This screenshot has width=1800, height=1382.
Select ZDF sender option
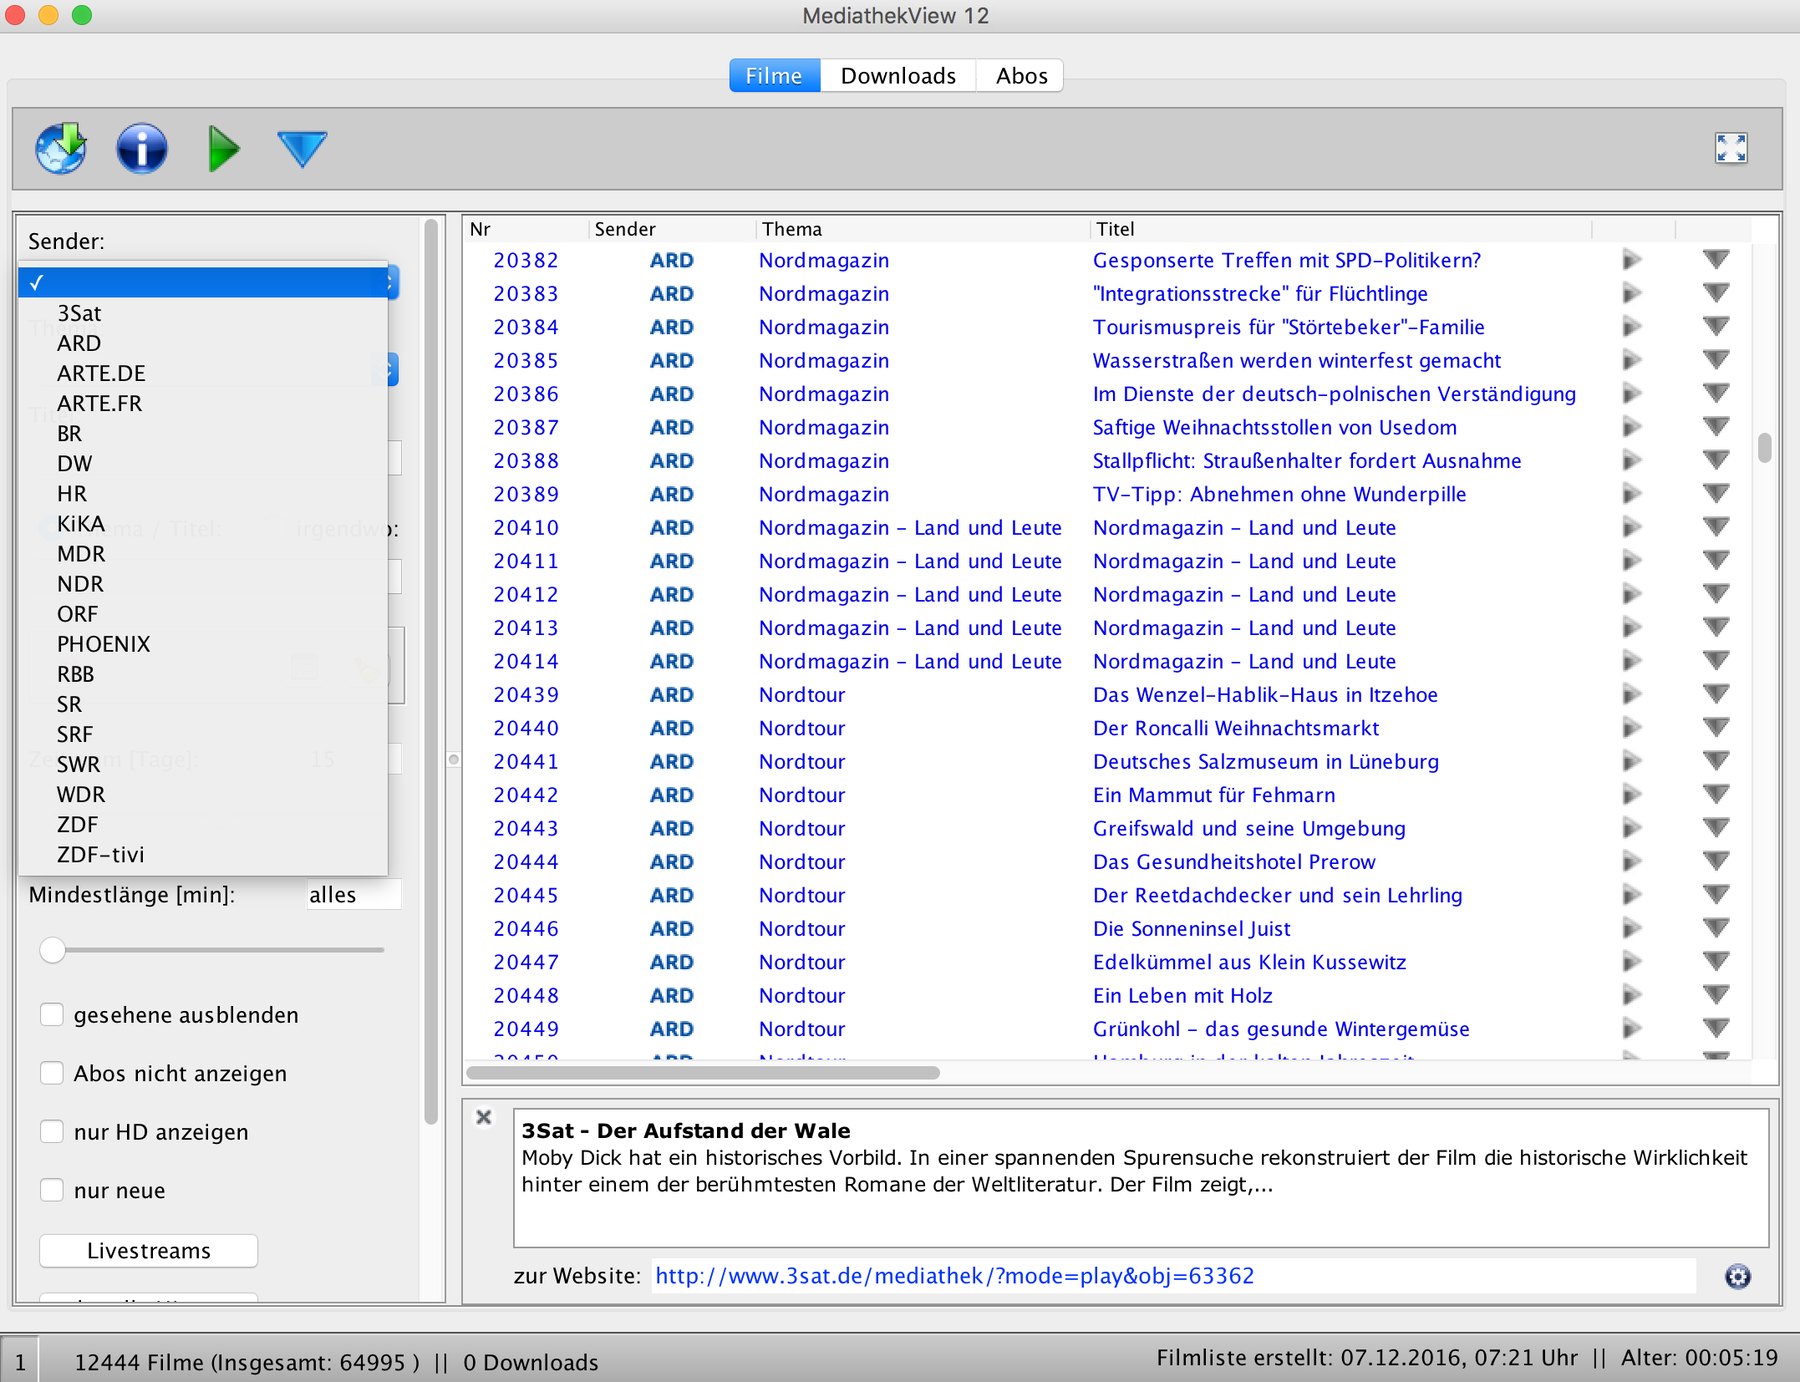203,824
